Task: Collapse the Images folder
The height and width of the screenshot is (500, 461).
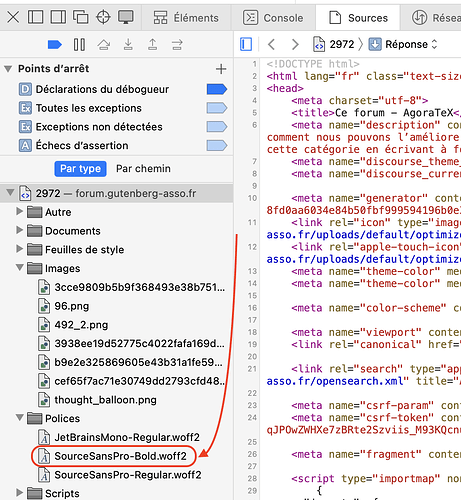Action: click(x=20, y=268)
